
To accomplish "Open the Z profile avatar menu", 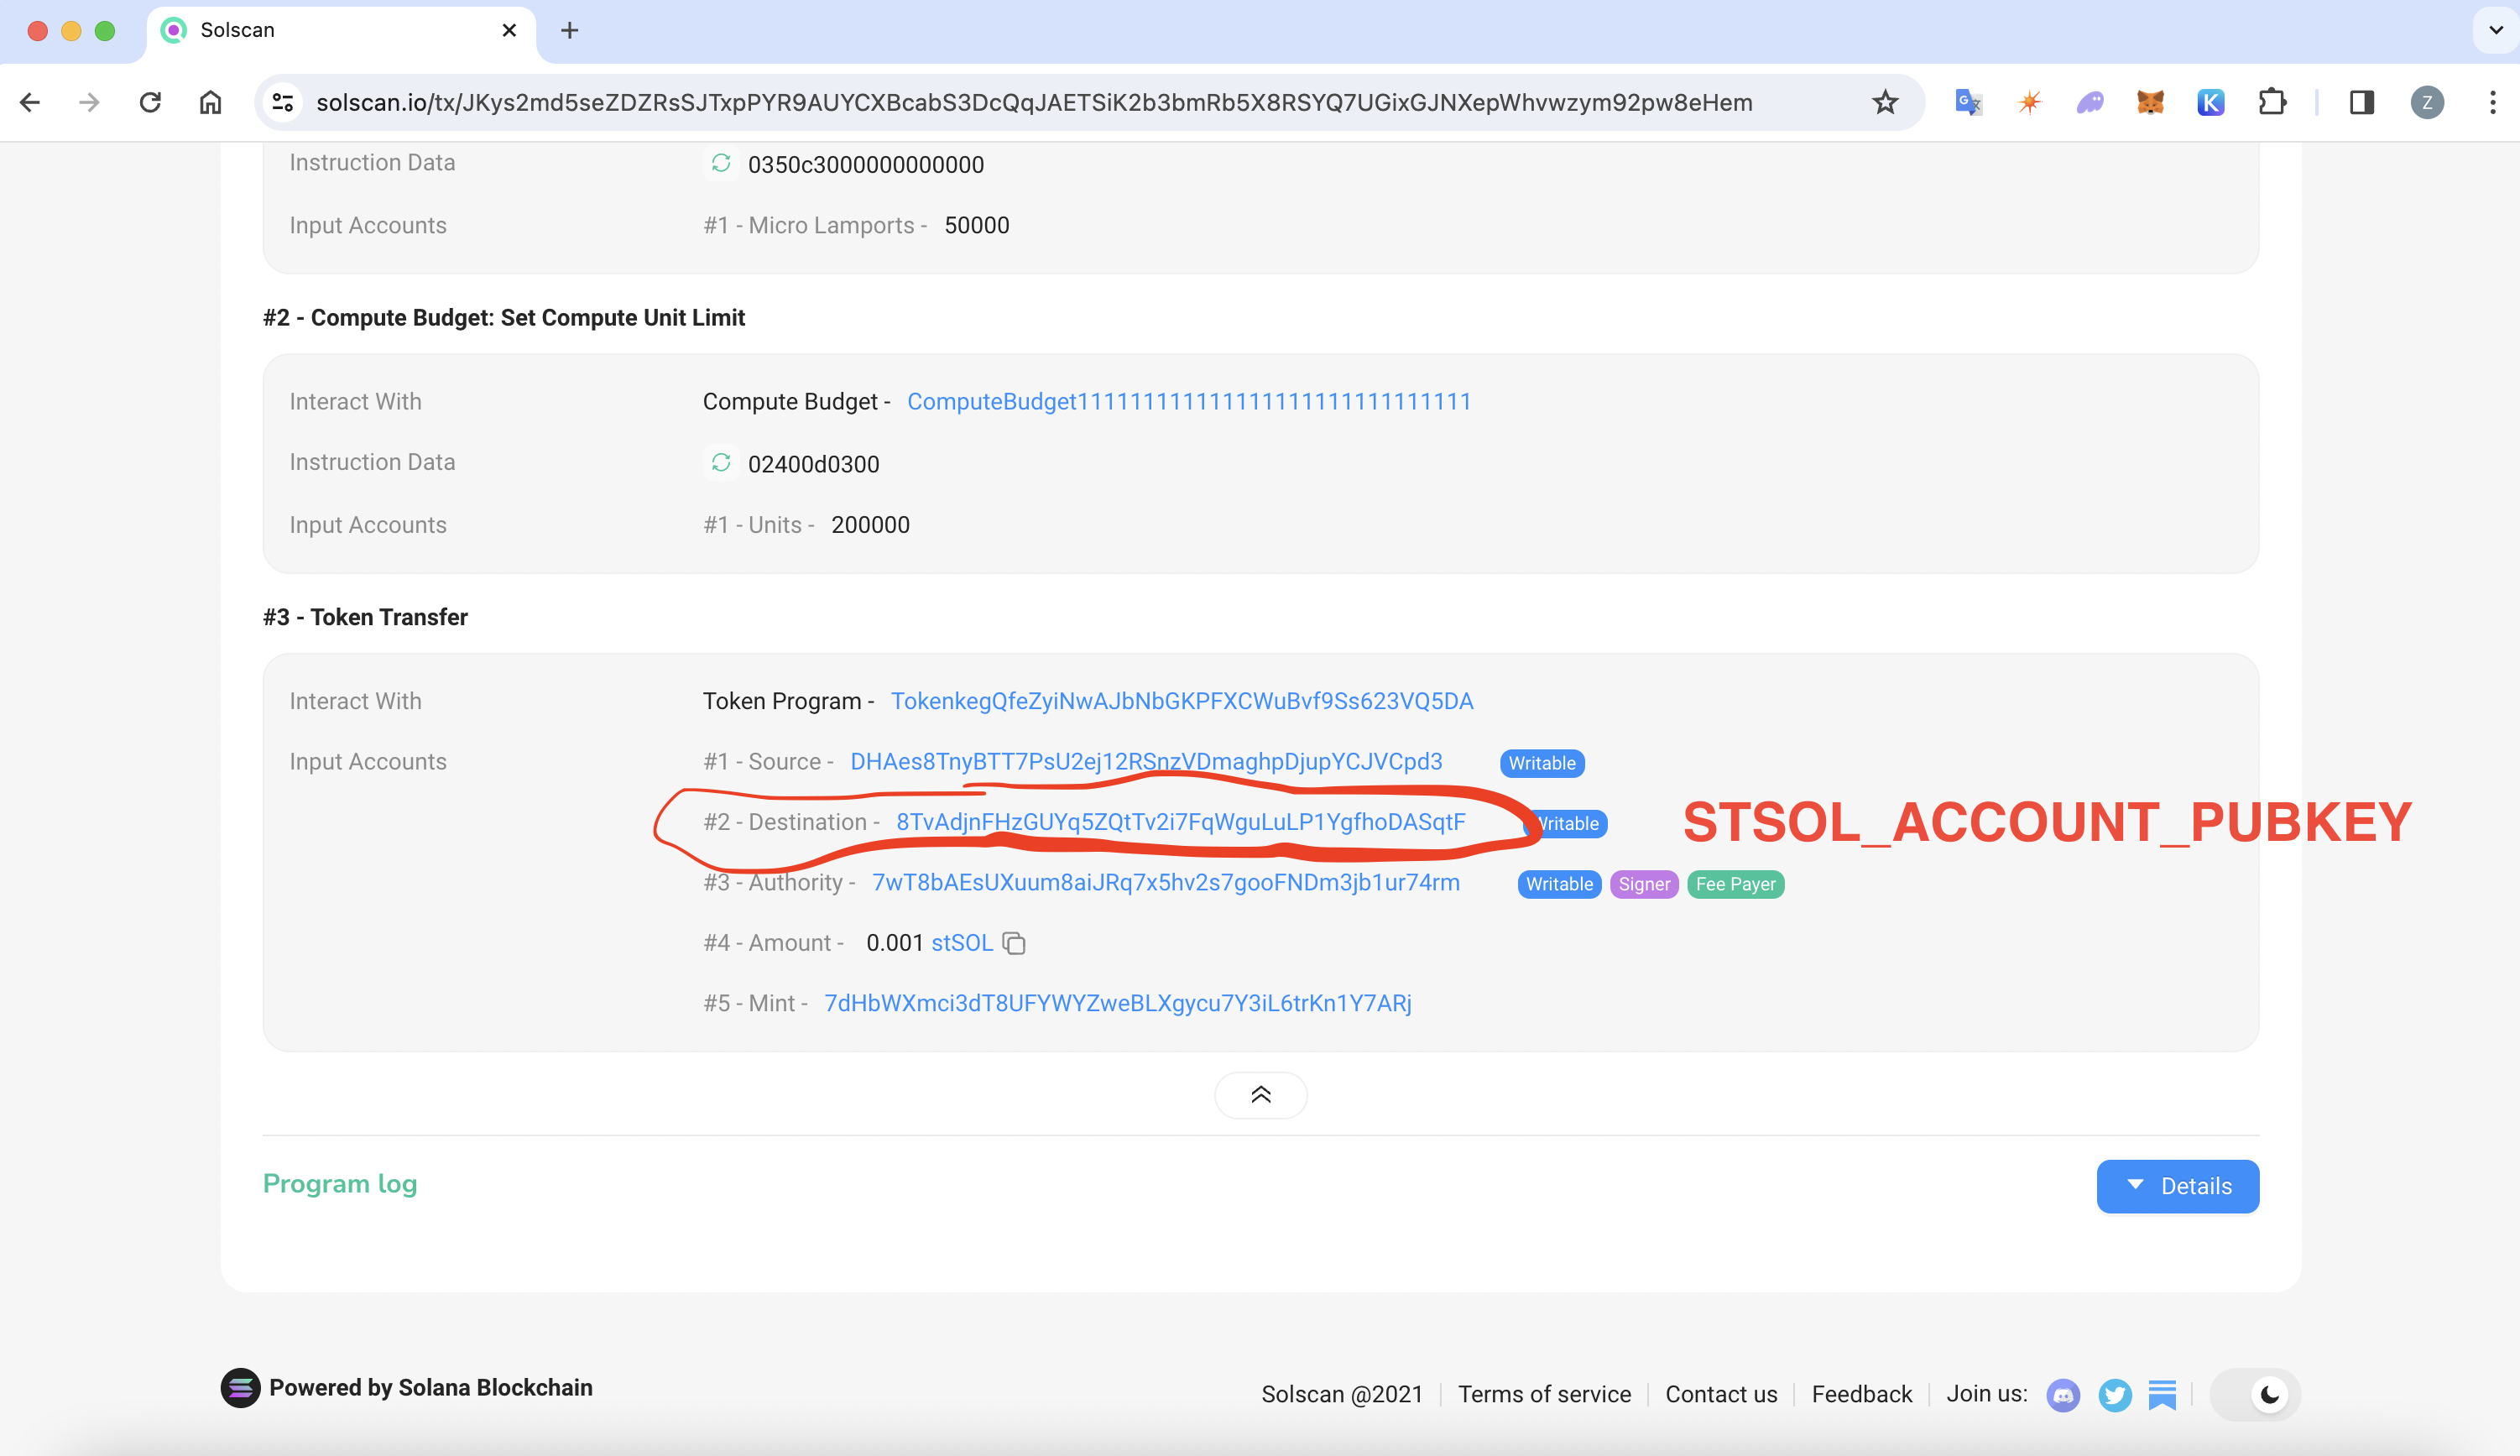I will click(x=2428, y=101).
